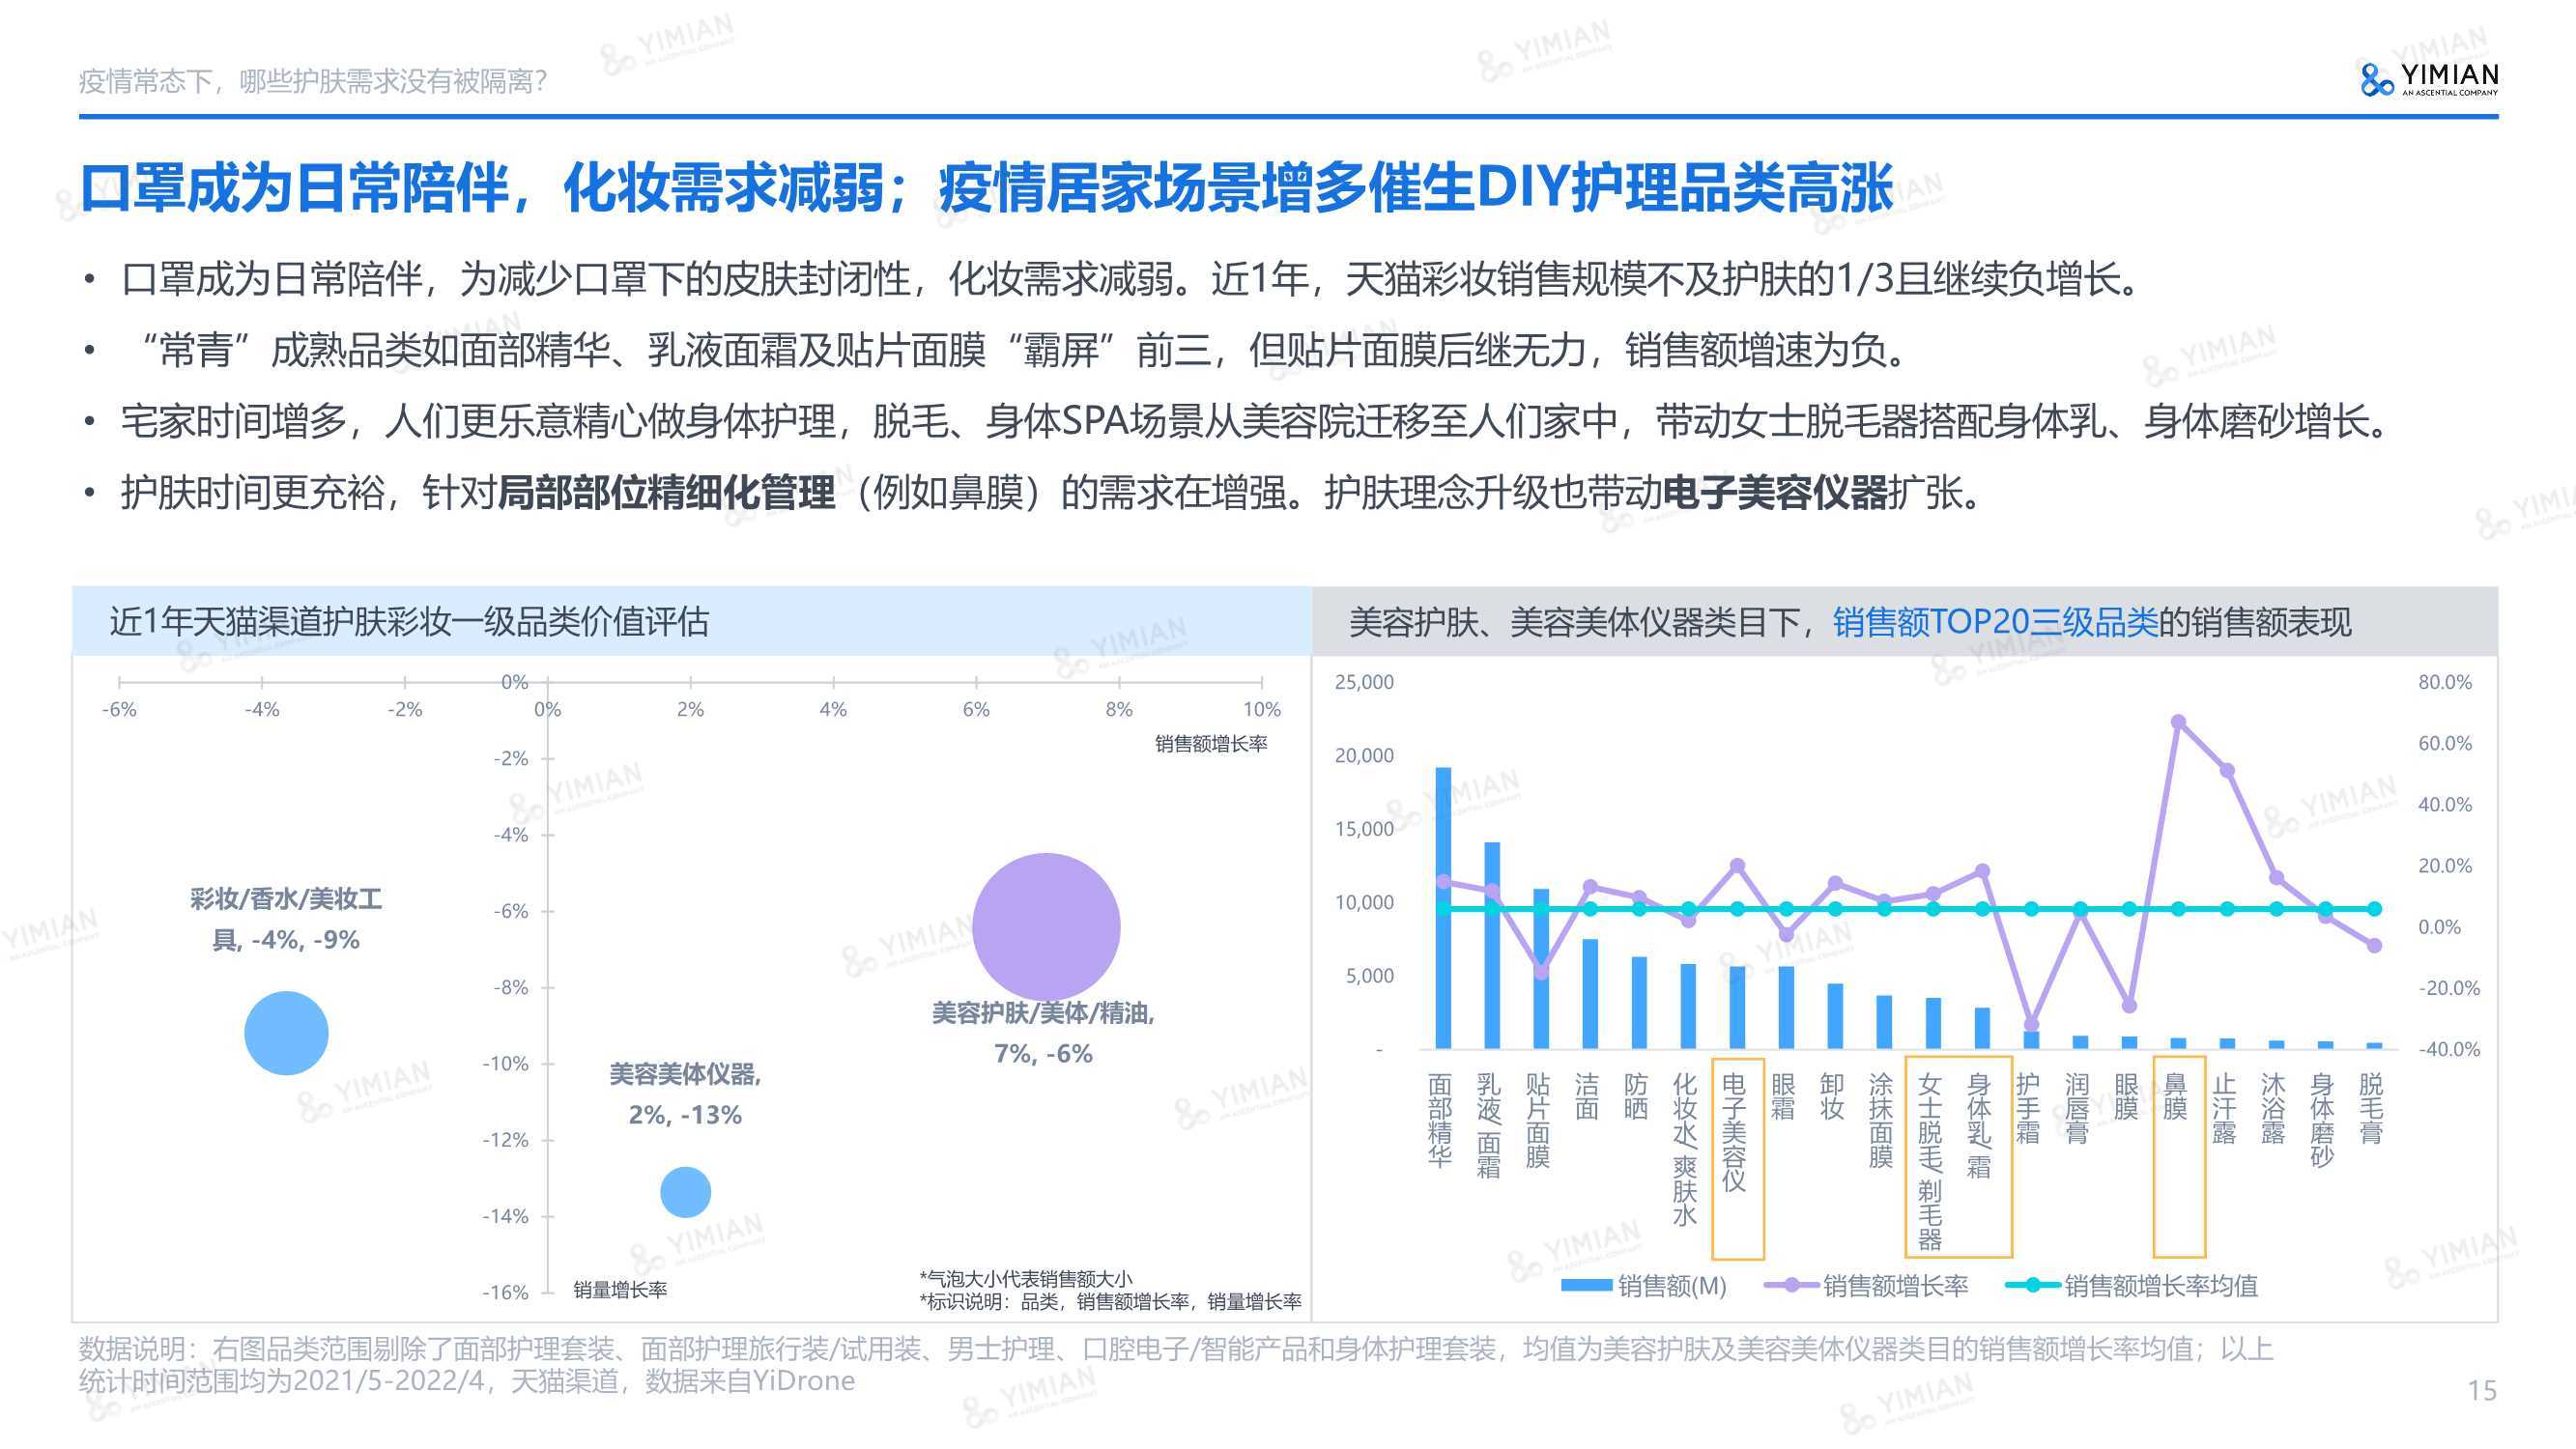Click the *气泡大小代表销售额大小 note
This screenshot has width=2576, height=1449.
[x=1026, y=1278]
